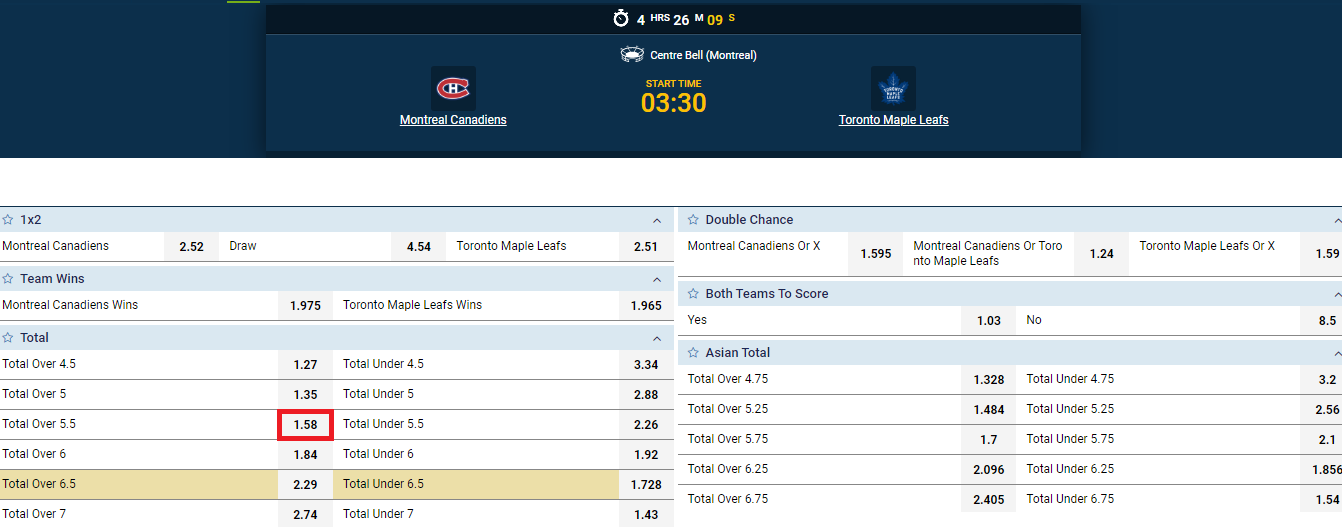This screenshot has height=527, width=1342.
Task: Pick Asian Total Over 5.25 at 1.484
Action: coord(989,410)
